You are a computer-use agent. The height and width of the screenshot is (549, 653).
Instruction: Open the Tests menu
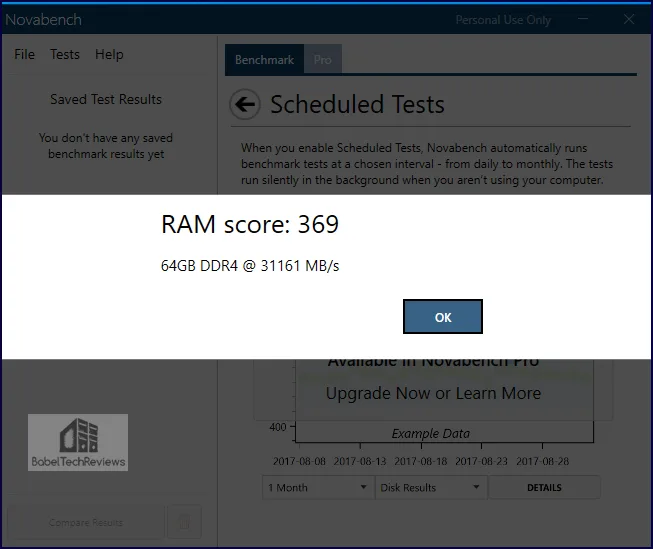coord(65,54)
